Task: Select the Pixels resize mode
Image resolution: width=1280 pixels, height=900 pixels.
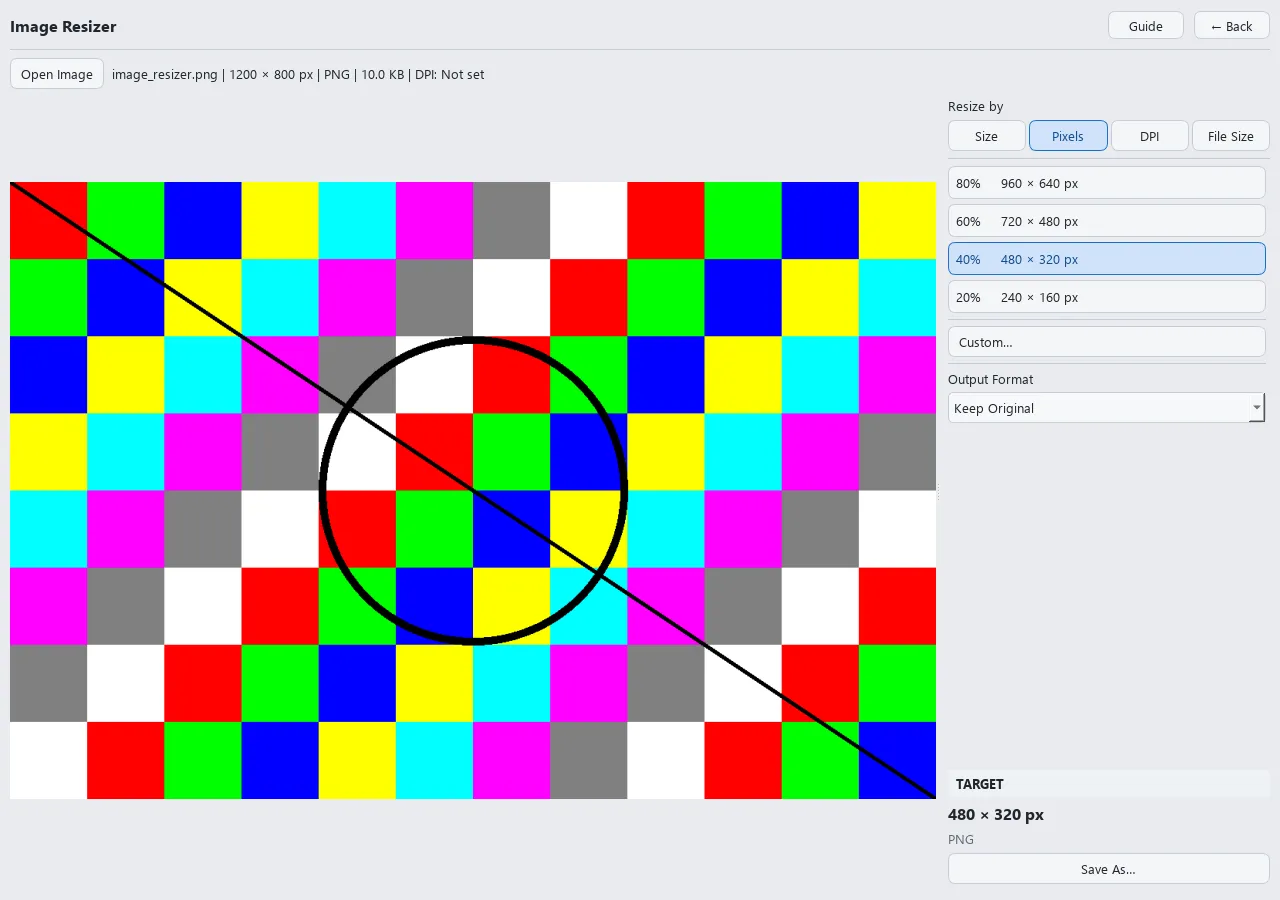Action: pyautogui.click(x=1068, y=136)
